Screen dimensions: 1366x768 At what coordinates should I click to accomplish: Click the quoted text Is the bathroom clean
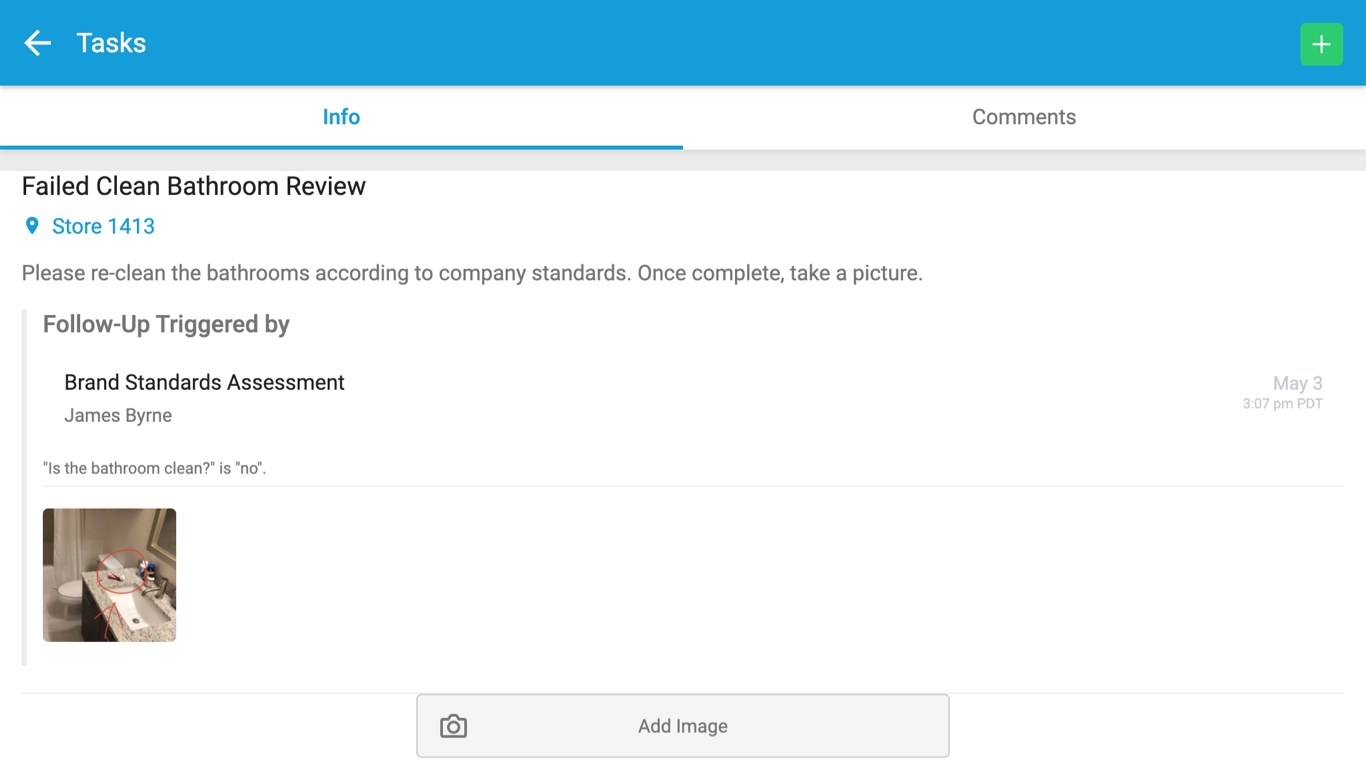tap(157, 467)
